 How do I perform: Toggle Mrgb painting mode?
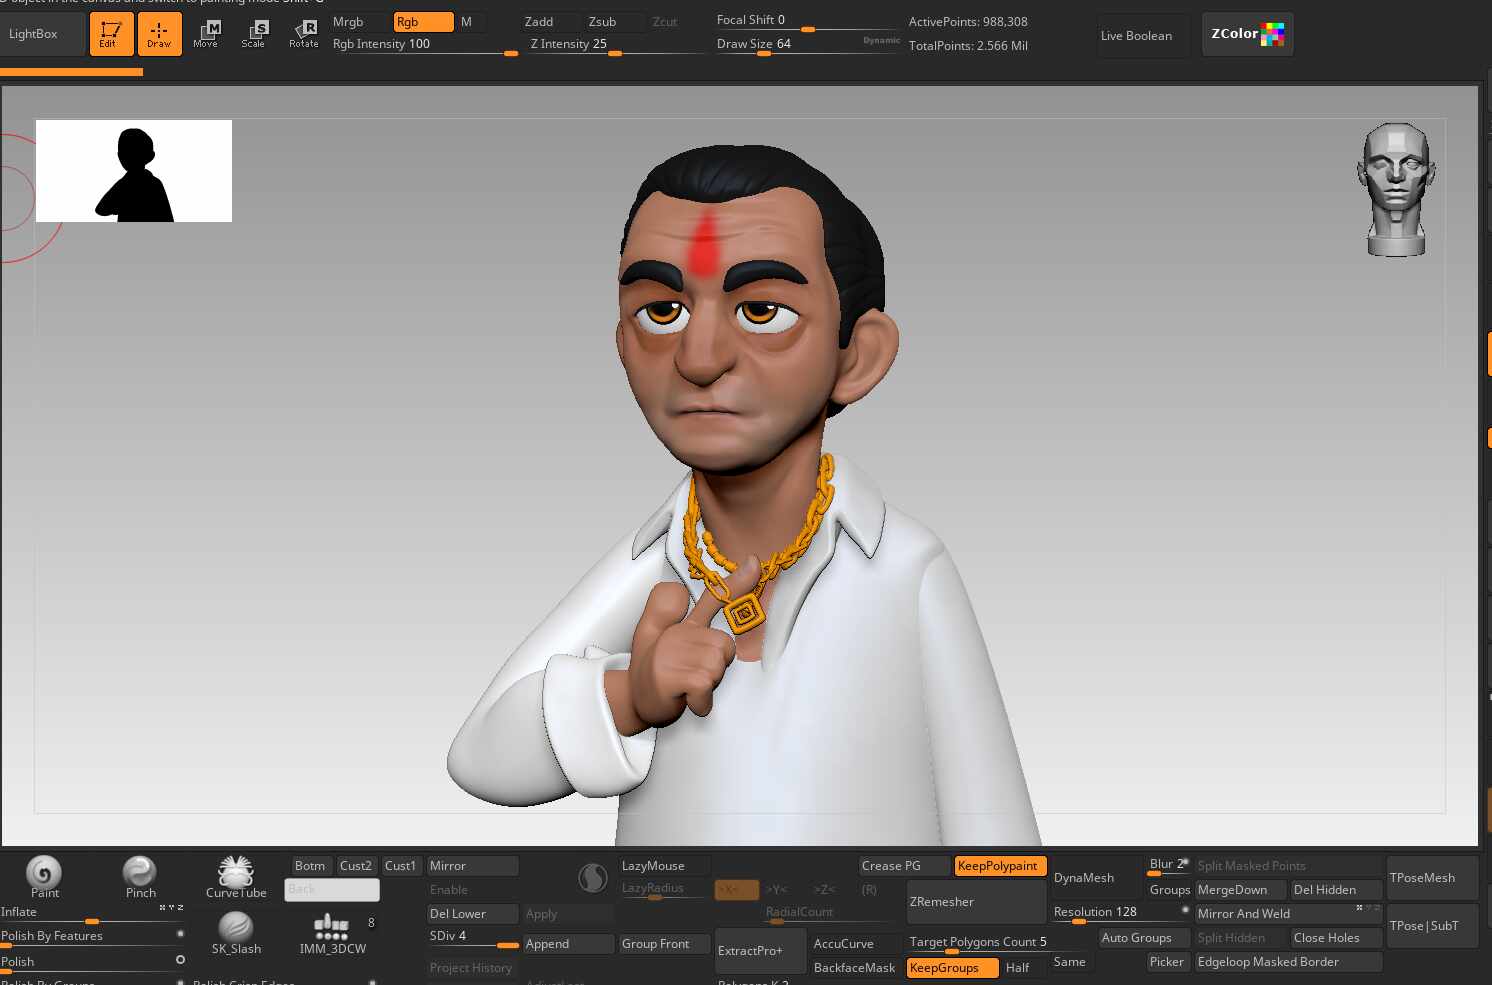click(359, 22)
